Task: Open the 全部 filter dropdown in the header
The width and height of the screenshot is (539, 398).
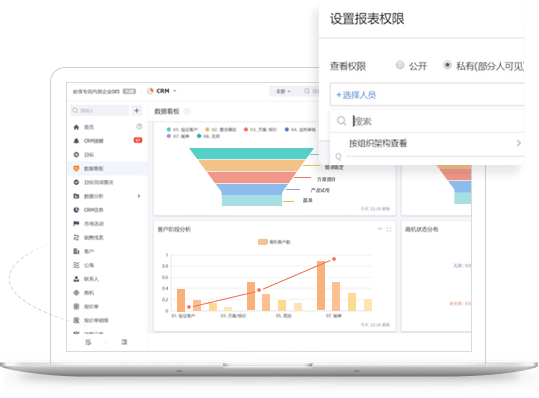Action: coord(283,91)
